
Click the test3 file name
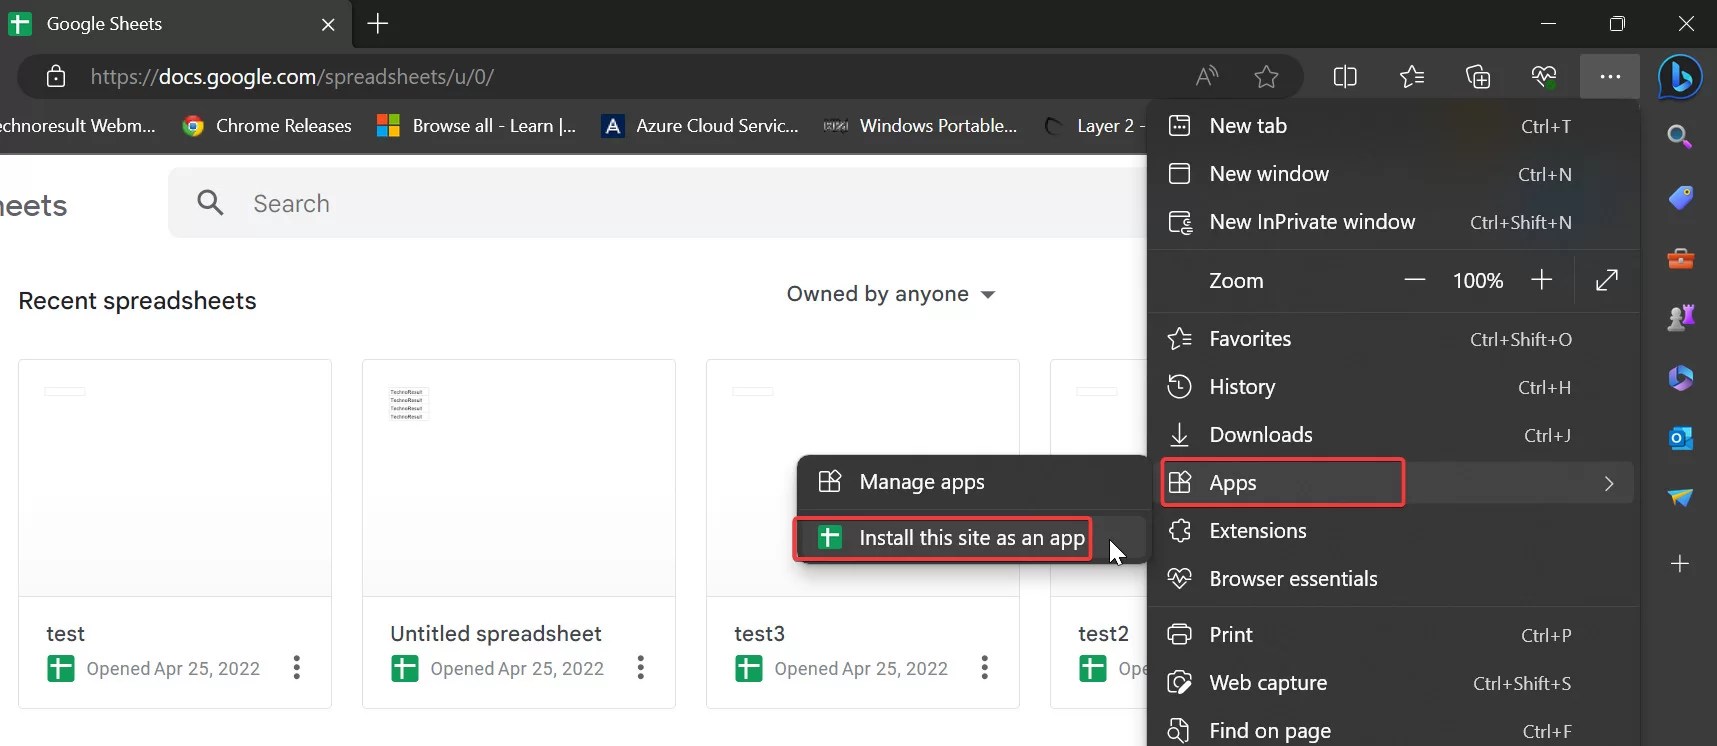[x=759, y=634]
